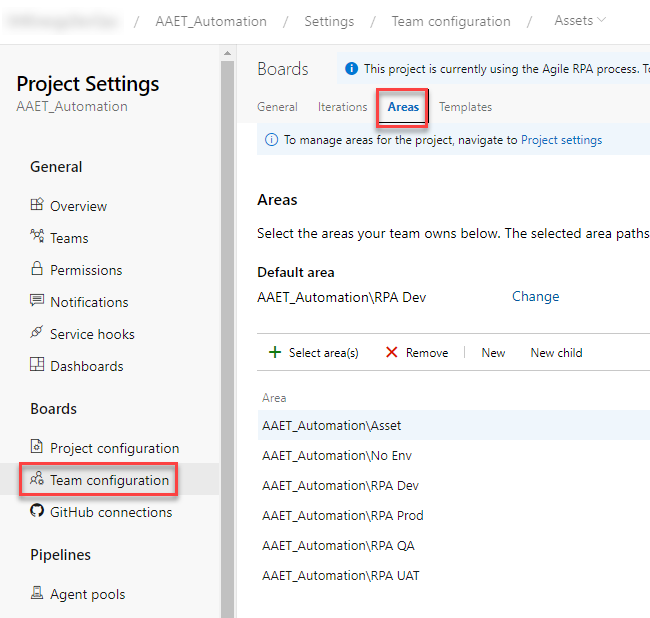
Task: Click the Change default area link
Action: pyautogui.click(x=536, y=296)
